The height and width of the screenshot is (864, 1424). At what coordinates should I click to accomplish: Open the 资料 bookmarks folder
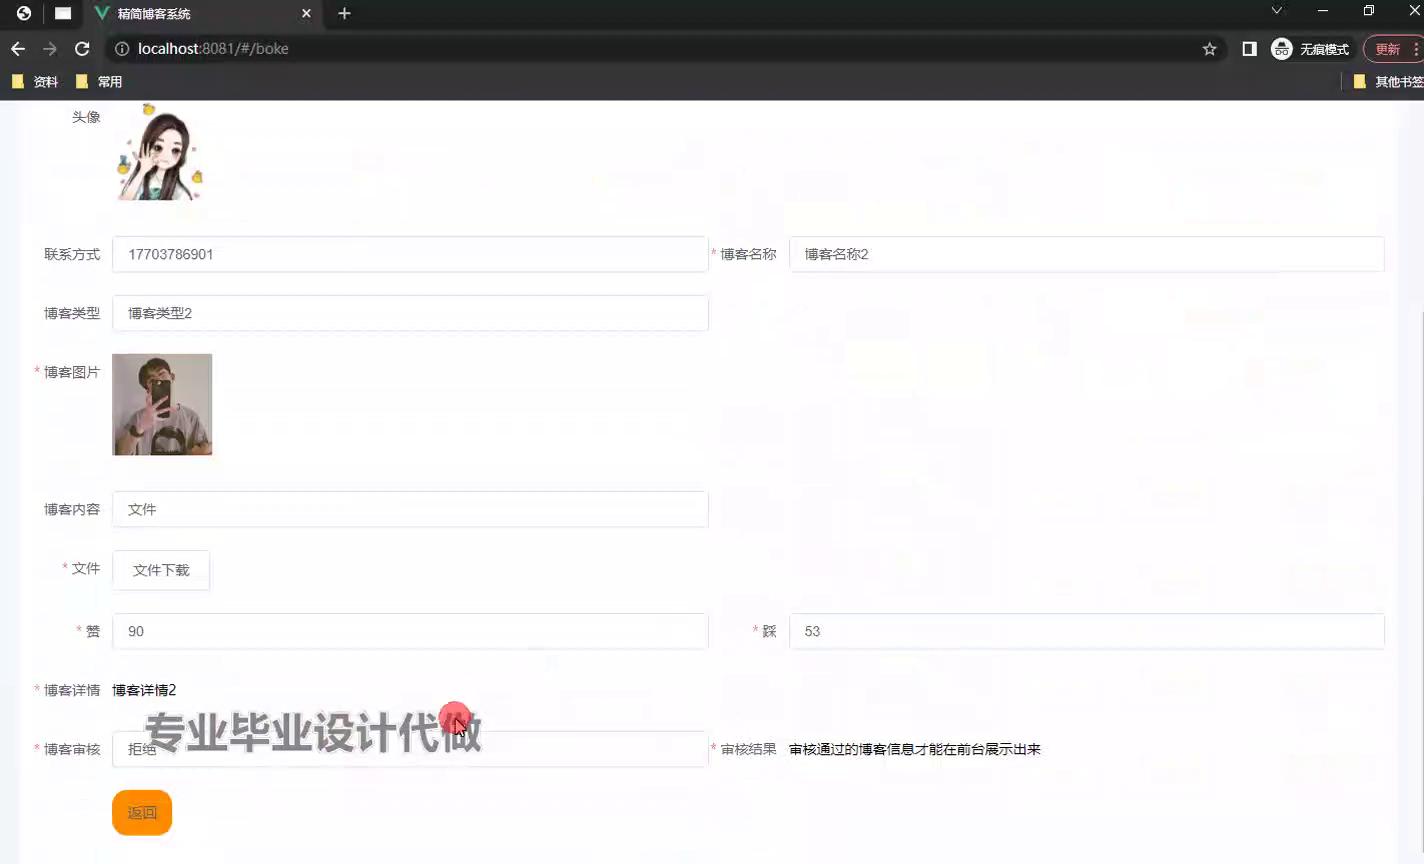[35, 82]
